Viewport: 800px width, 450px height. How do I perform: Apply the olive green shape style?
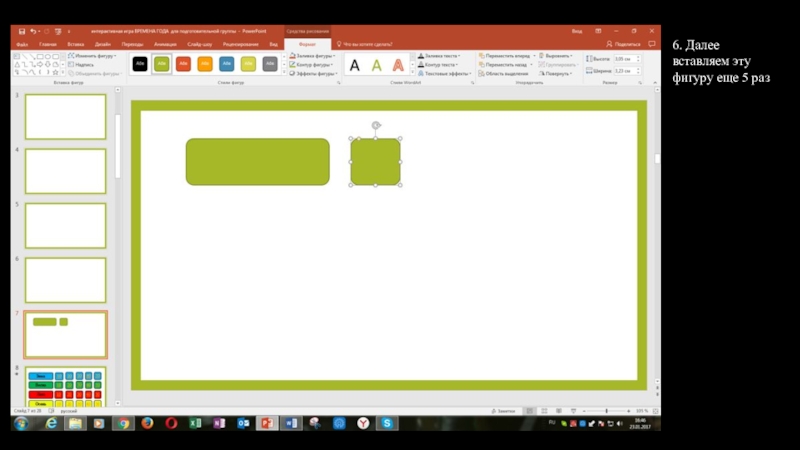162,64
